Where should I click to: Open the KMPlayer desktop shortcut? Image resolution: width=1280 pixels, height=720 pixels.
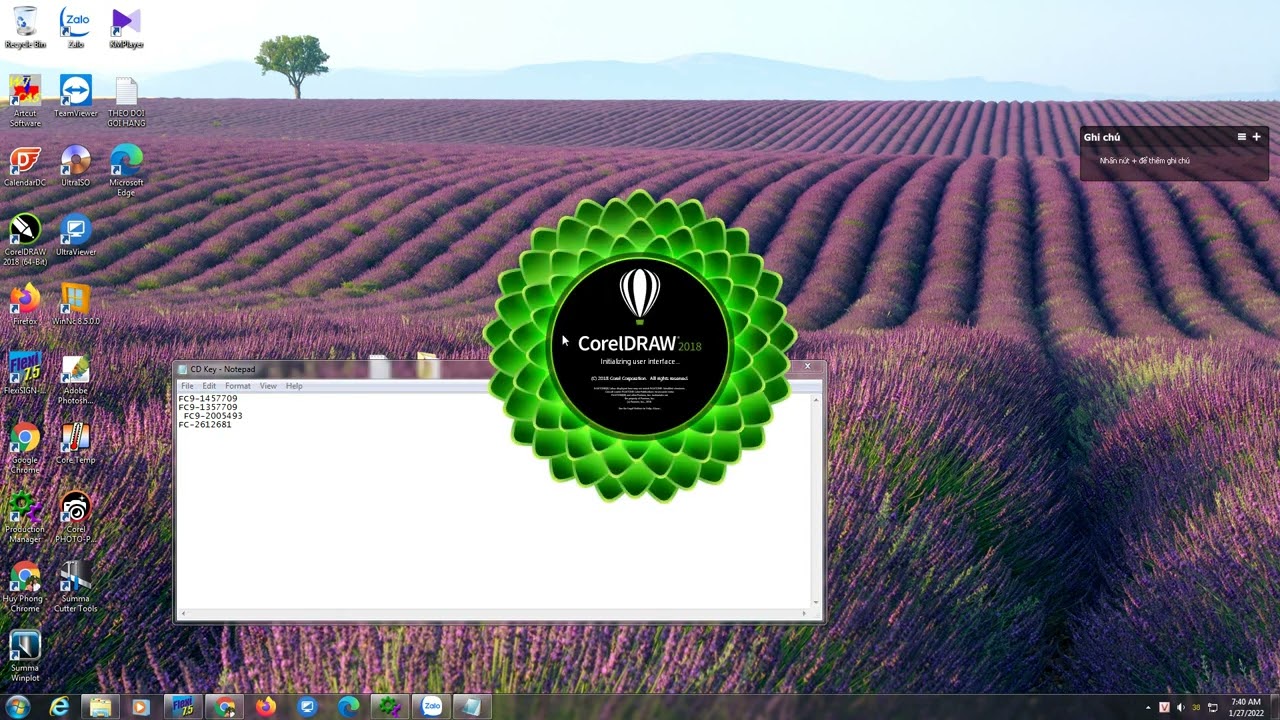(126, 27)
